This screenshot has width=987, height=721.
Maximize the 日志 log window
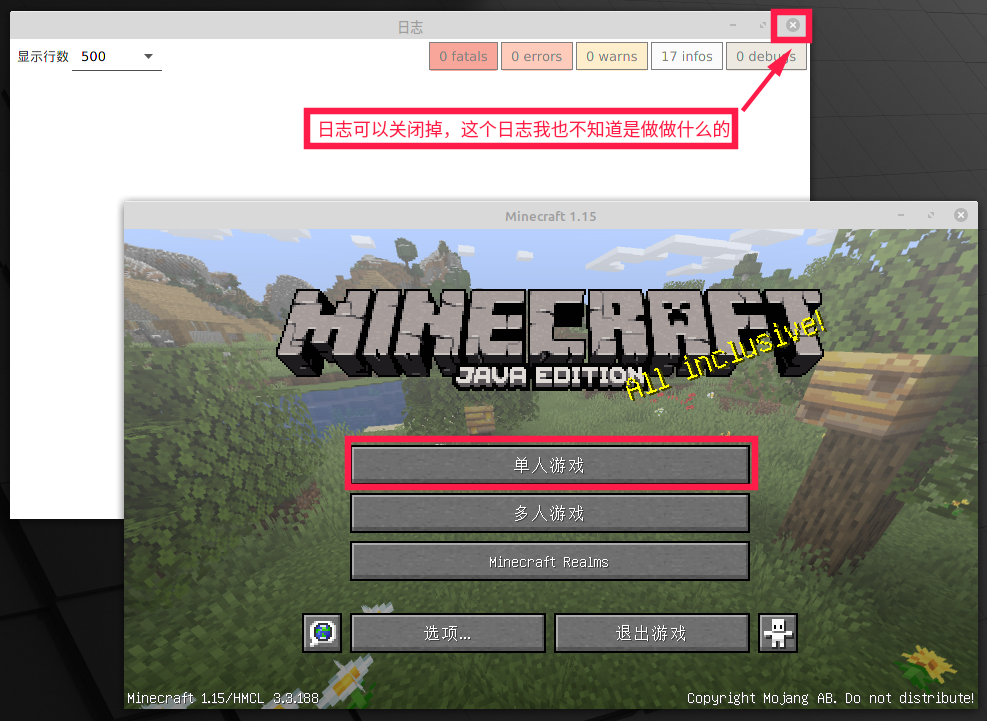tap(763, 25)
